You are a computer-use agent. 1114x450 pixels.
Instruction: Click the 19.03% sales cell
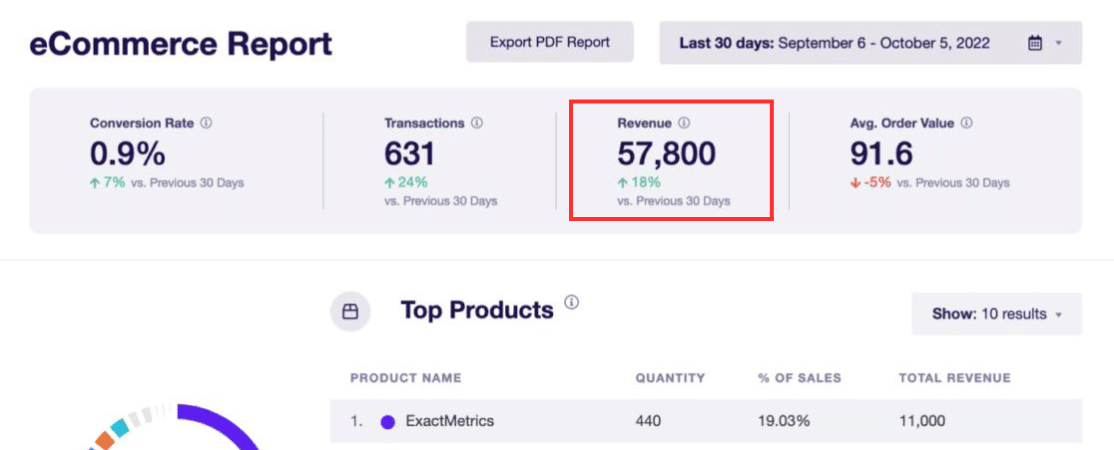coord(784,421)
